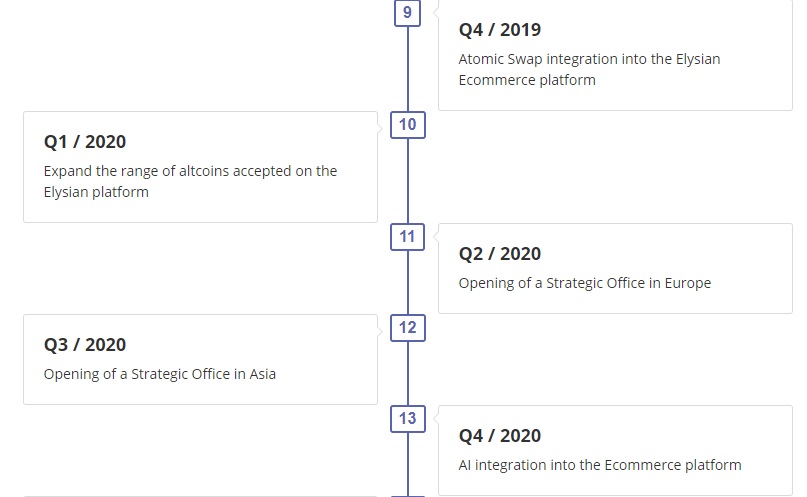
Task: Select the AI integration description text
Action: tap(600, 465)
